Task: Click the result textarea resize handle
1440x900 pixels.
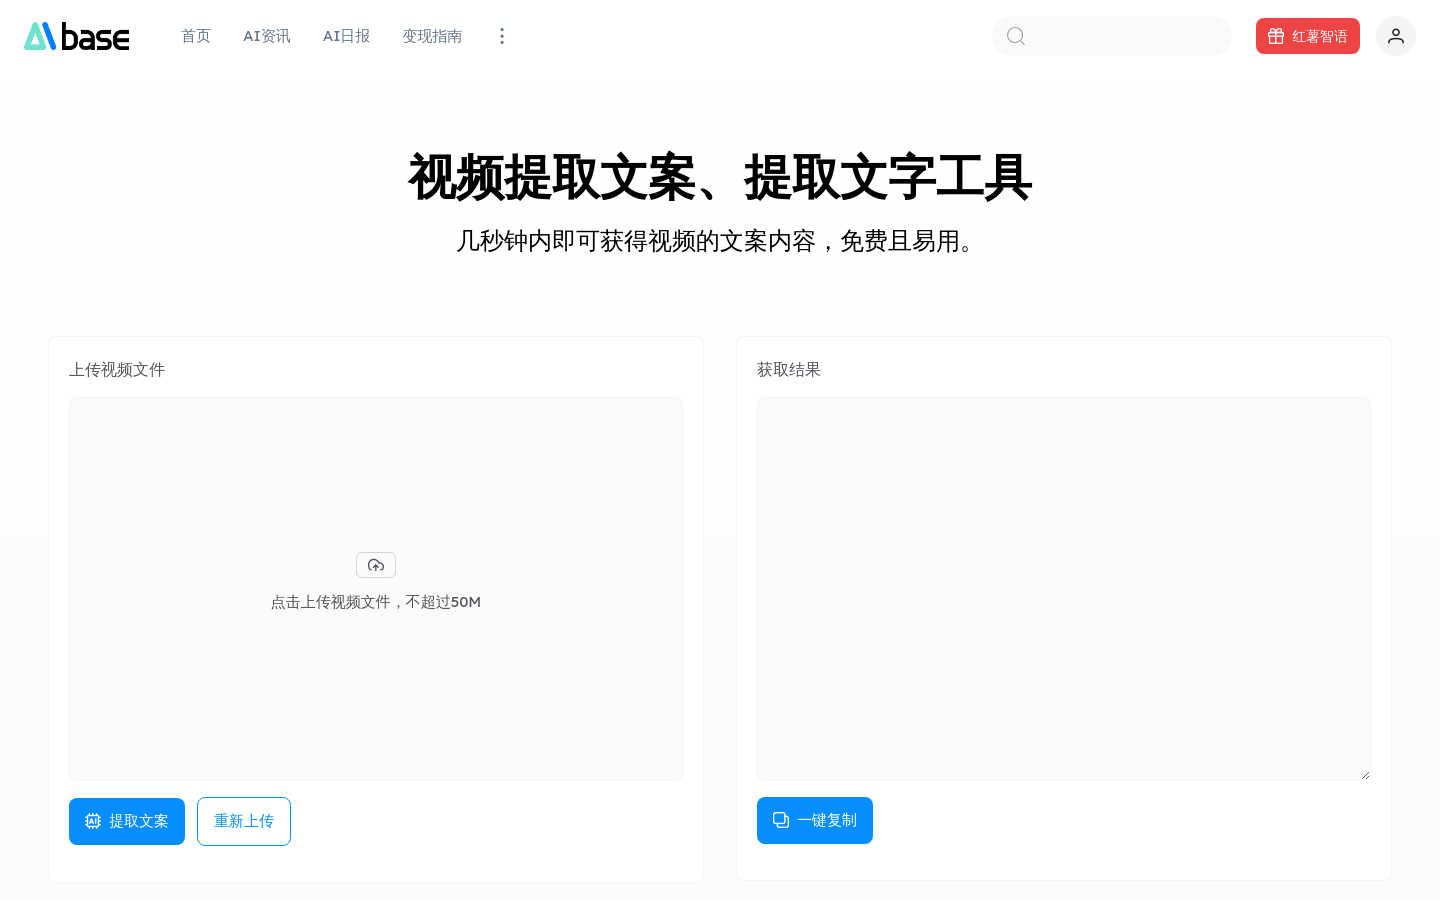Action: tap(1365, 775)
